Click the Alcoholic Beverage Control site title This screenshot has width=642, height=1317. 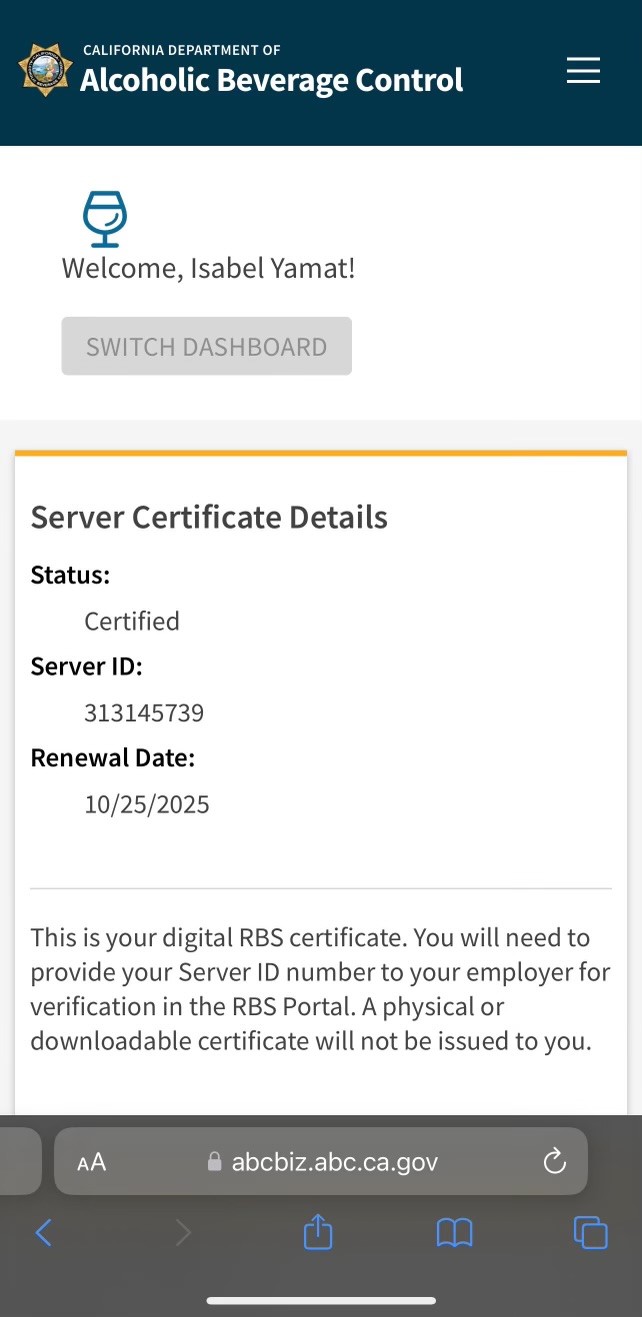point(271,79)
